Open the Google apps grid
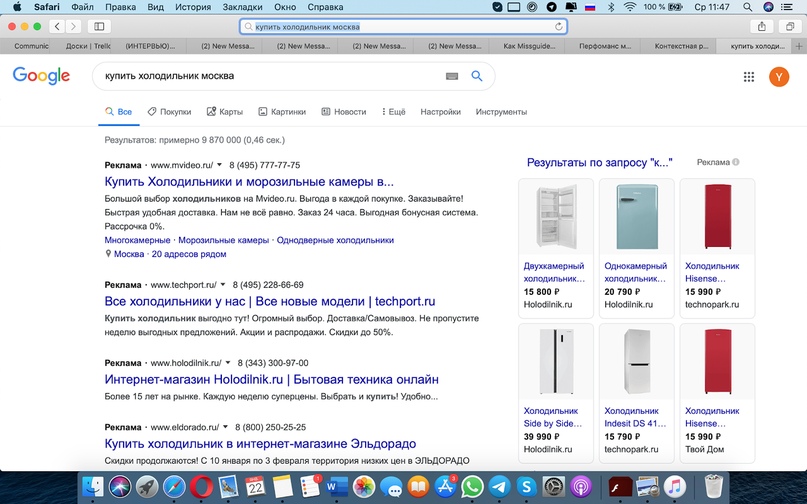This screenshot has height=504, width=807. [749, 77]
